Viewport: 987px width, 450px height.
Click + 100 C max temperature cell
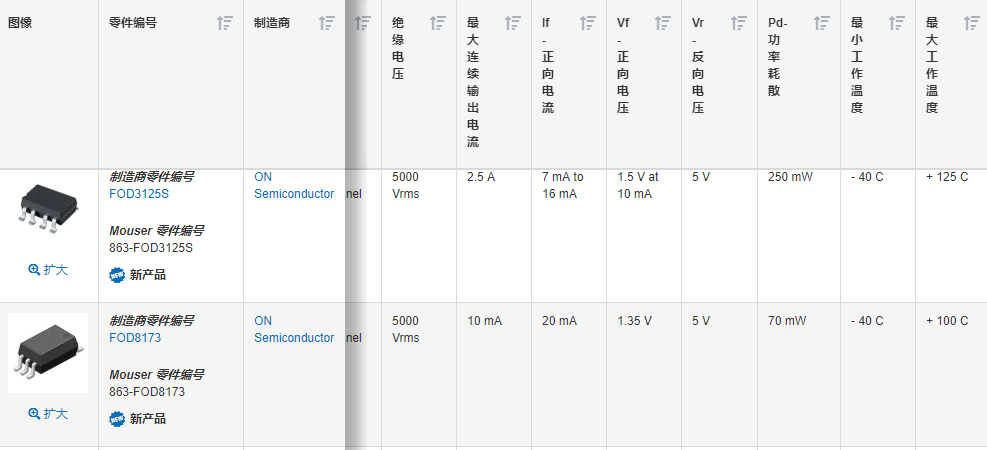pos(947,321)
